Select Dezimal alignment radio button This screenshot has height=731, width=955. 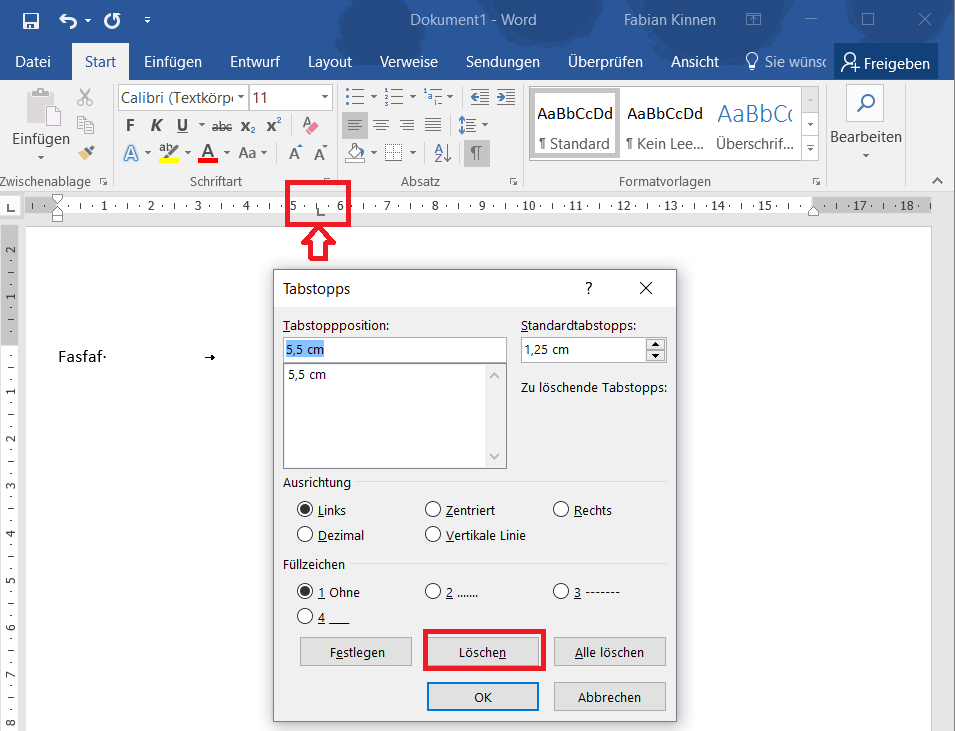pos(305,534)
